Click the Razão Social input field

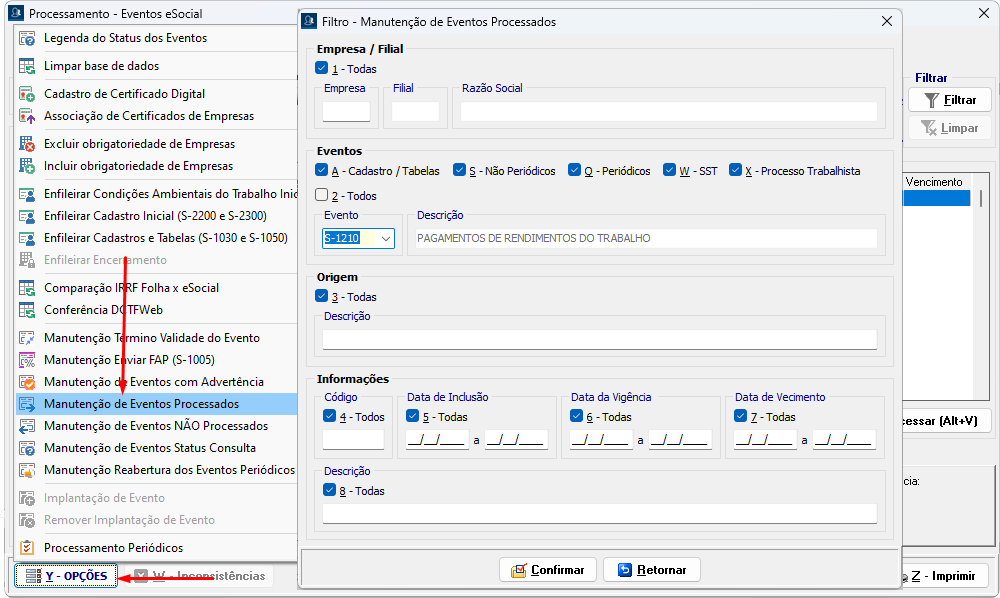pyautogui.click(x=667, y=112)
